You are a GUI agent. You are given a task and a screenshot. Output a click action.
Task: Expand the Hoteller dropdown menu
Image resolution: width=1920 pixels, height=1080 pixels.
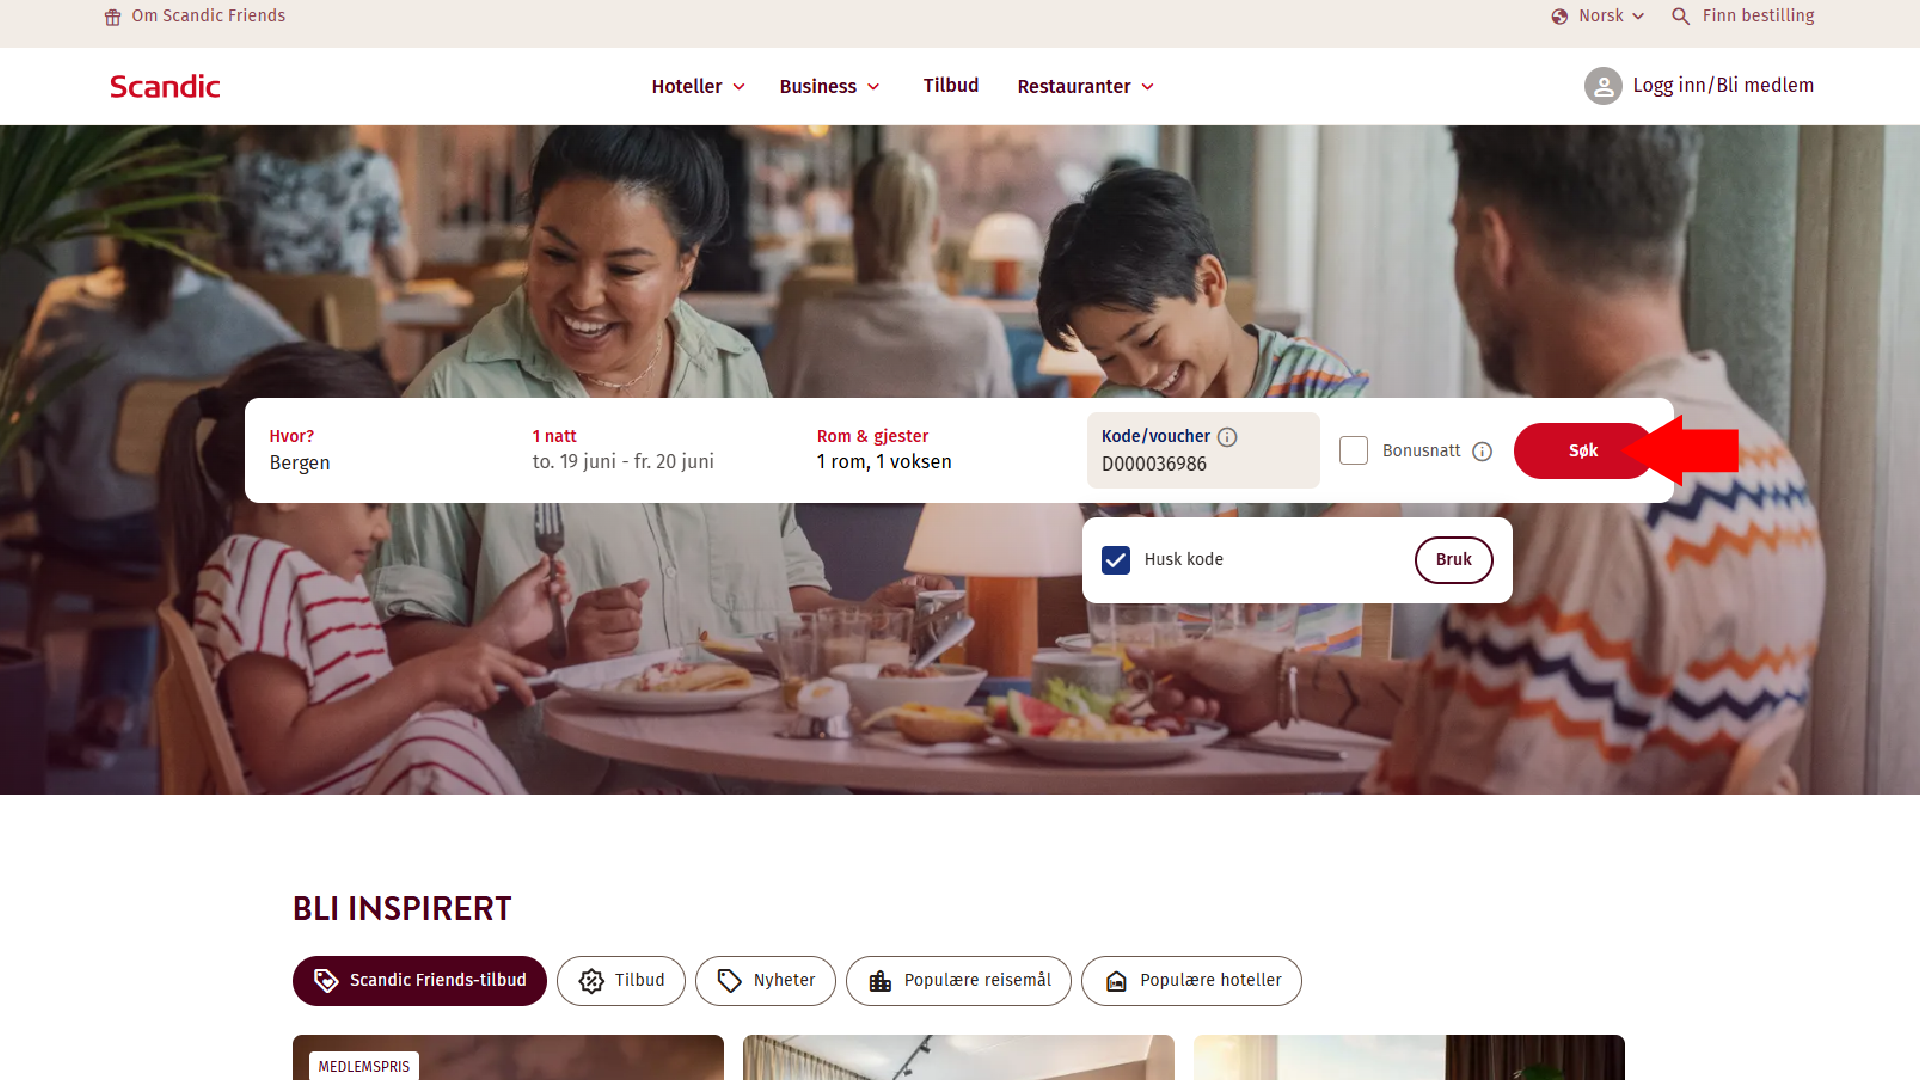(698, 86)
